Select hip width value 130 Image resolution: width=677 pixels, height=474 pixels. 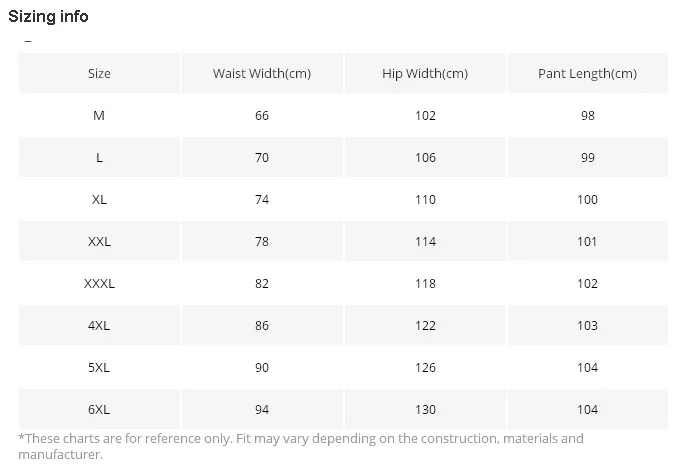pos(425,409)
